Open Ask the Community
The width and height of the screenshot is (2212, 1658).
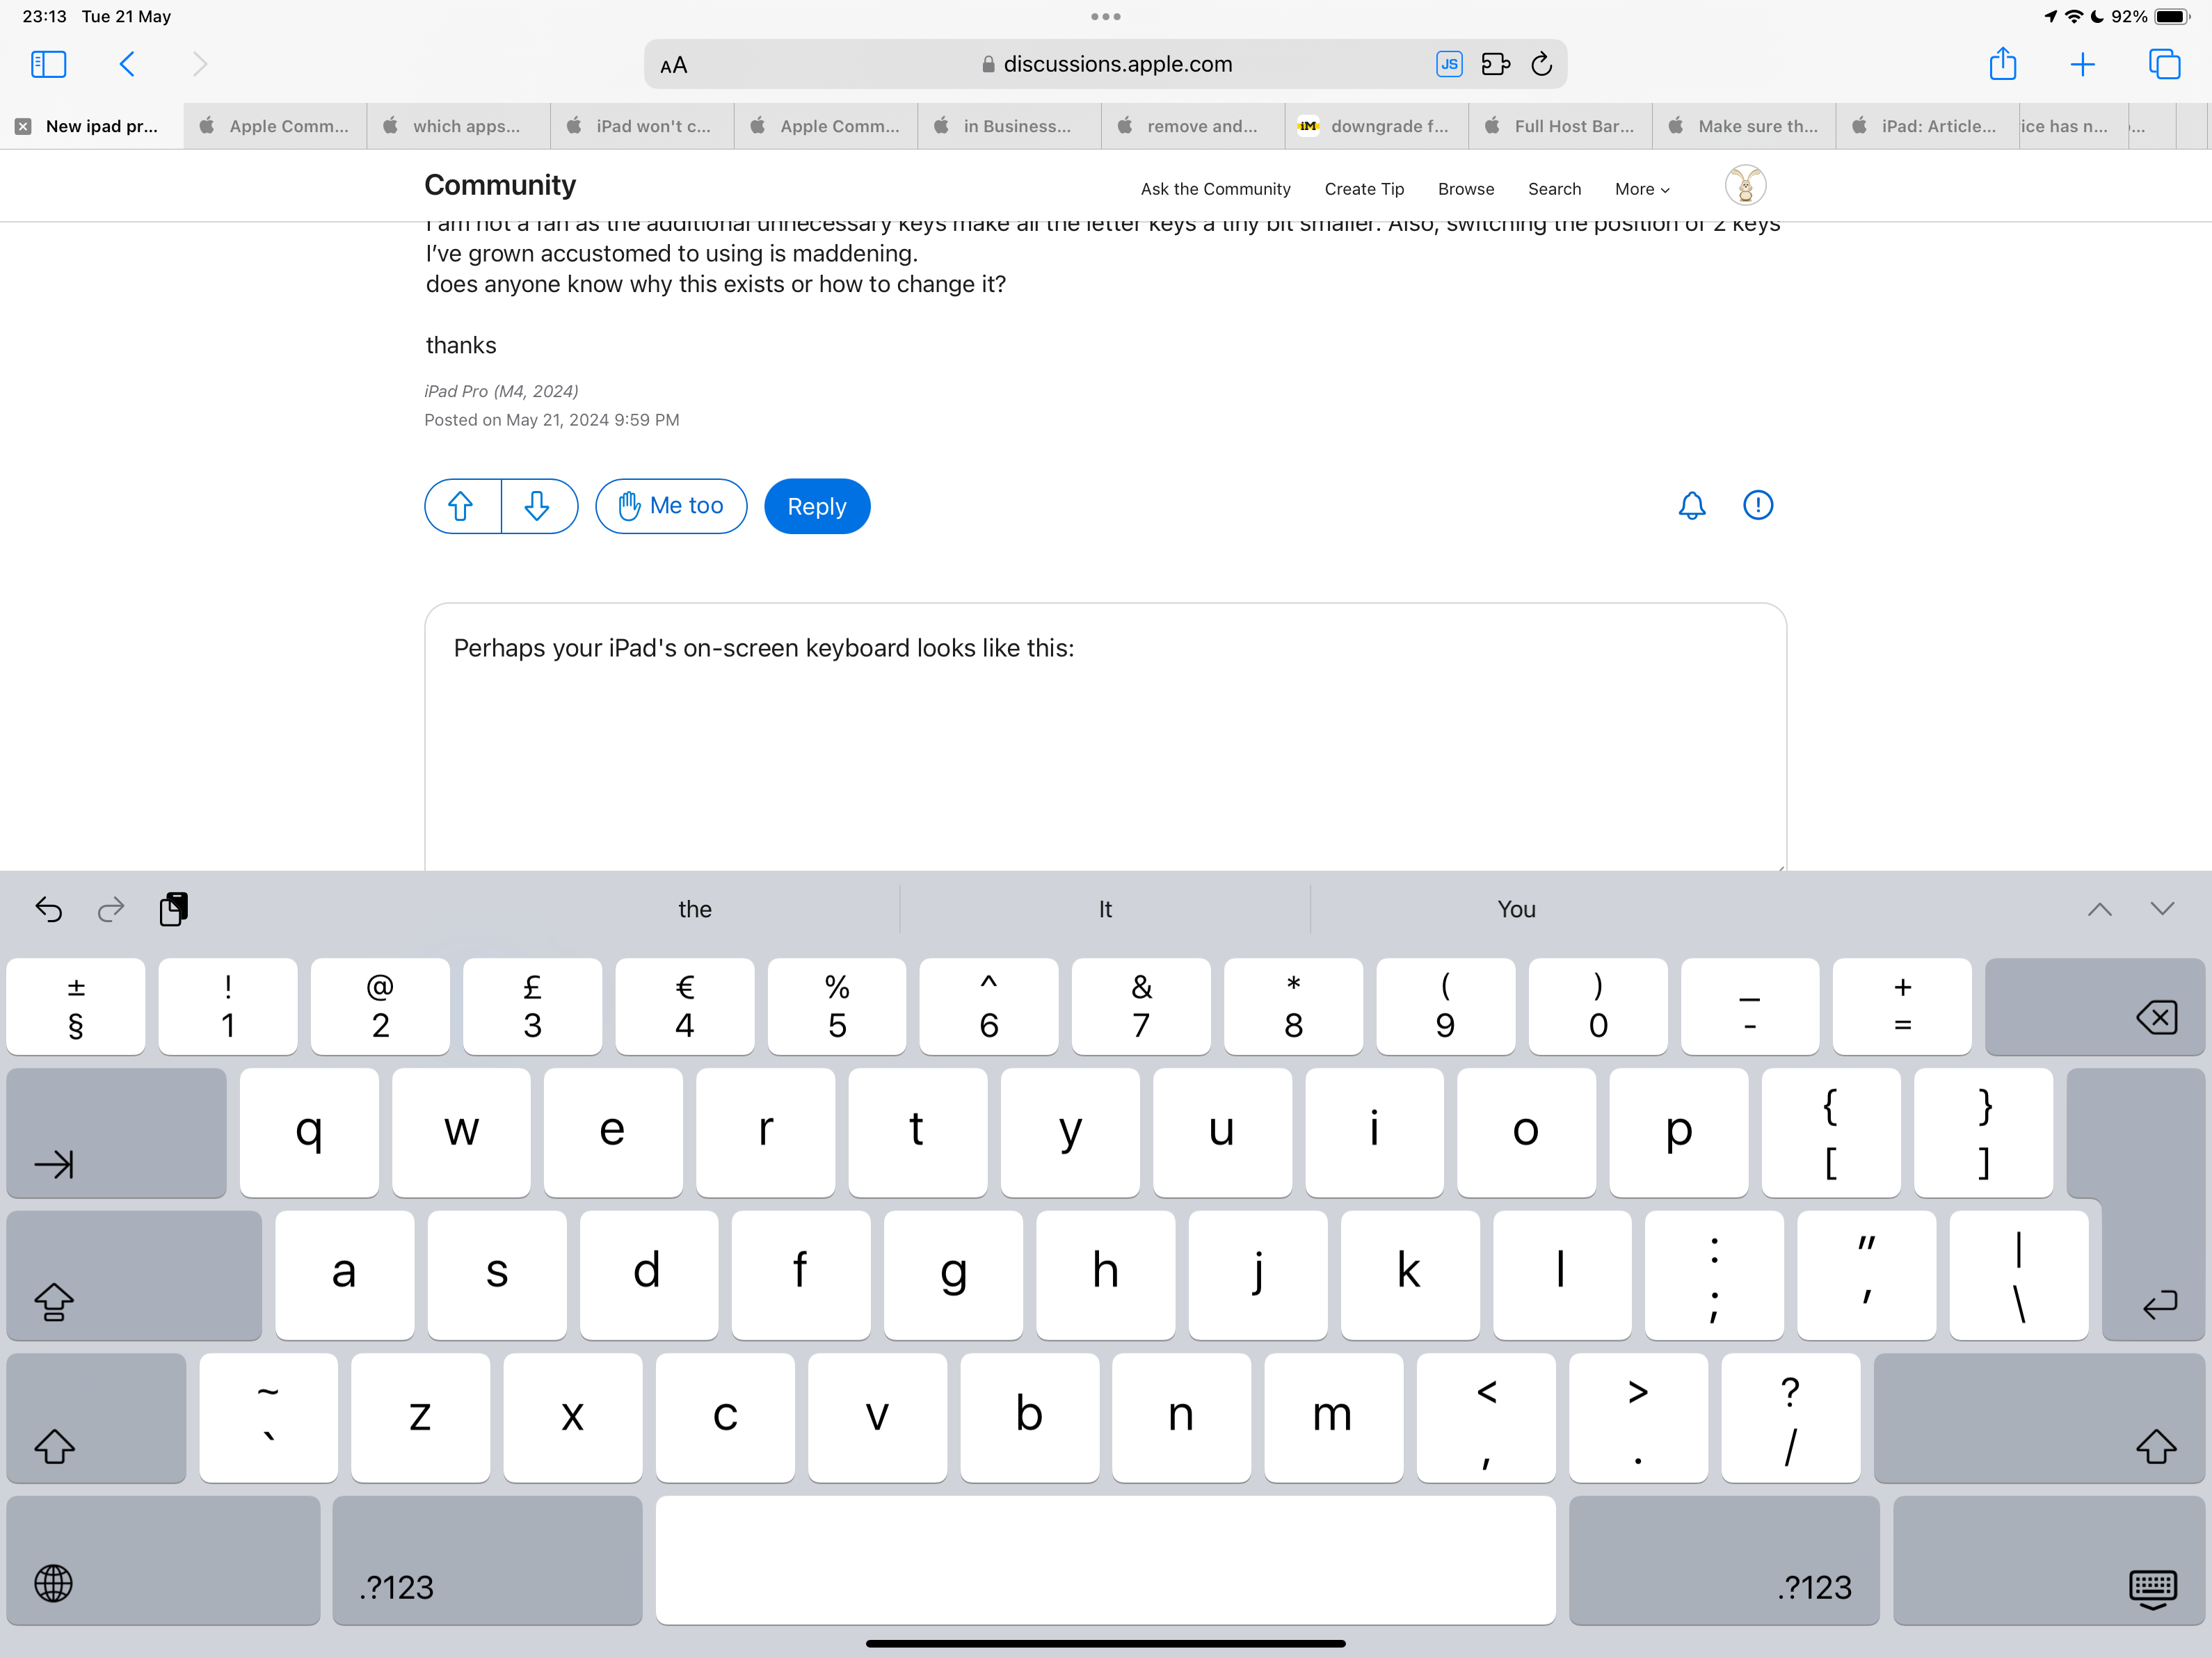[1215, 189]
